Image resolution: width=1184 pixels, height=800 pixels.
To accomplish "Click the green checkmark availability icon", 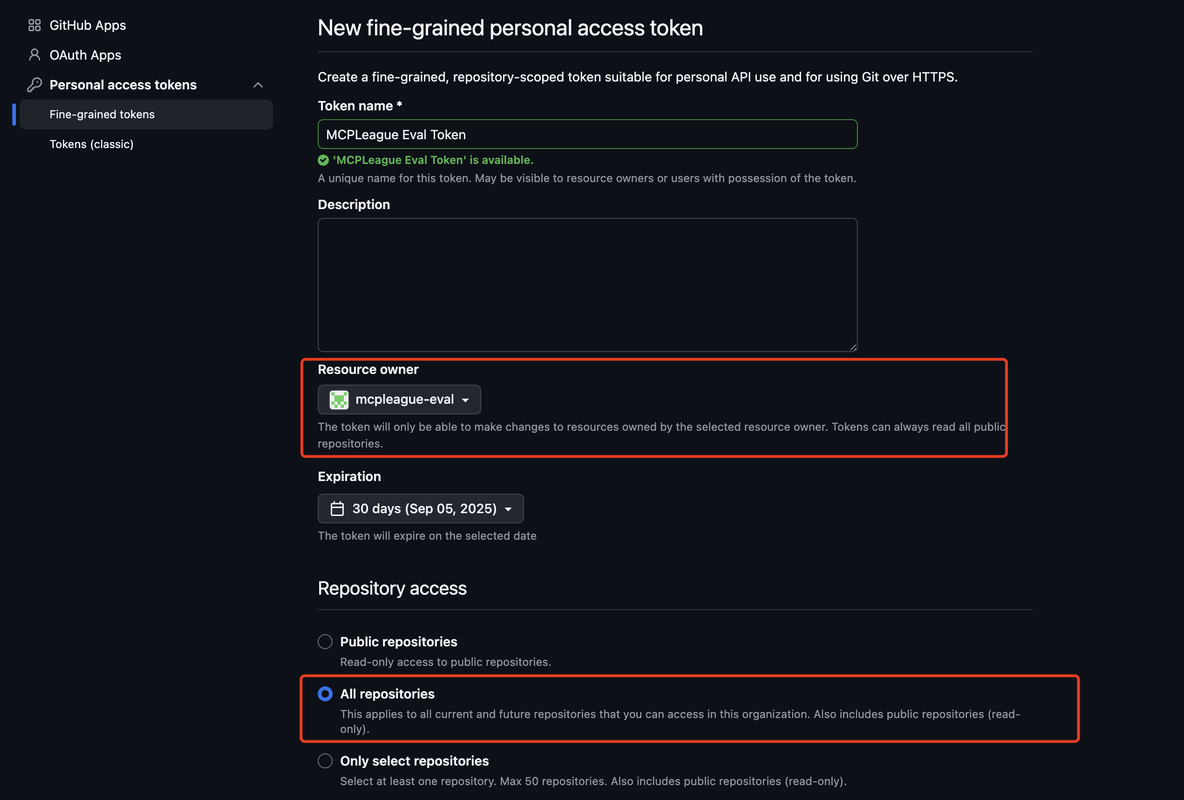I will click(322, 159).
